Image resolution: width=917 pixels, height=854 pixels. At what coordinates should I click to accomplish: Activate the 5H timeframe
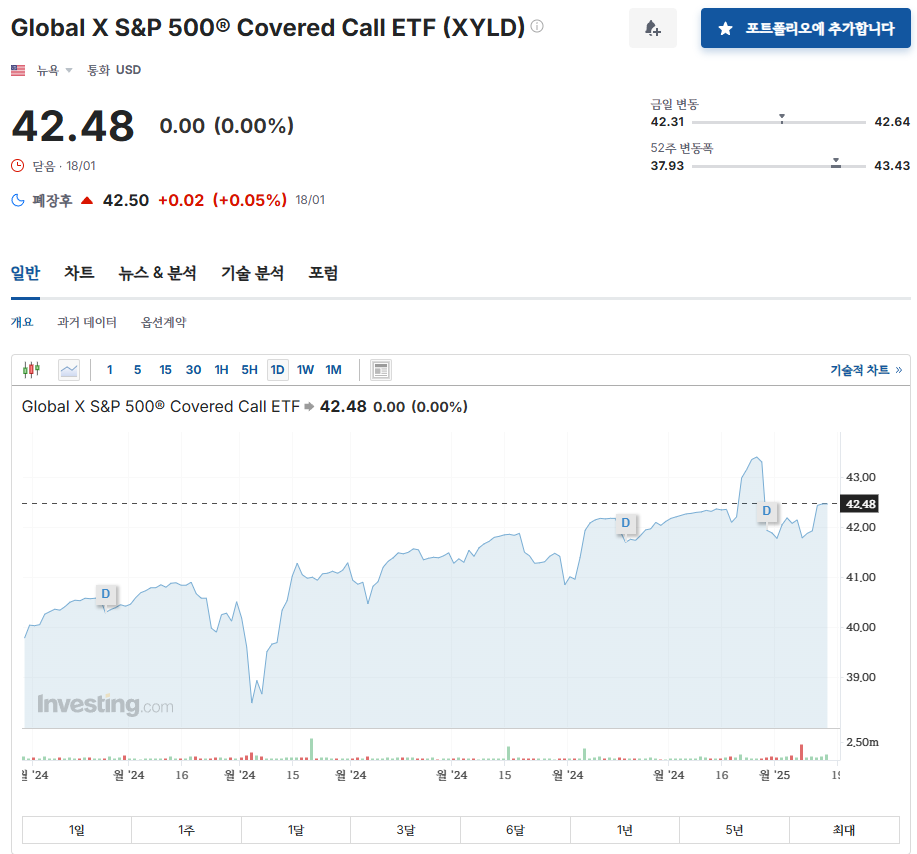coord(250,369)
